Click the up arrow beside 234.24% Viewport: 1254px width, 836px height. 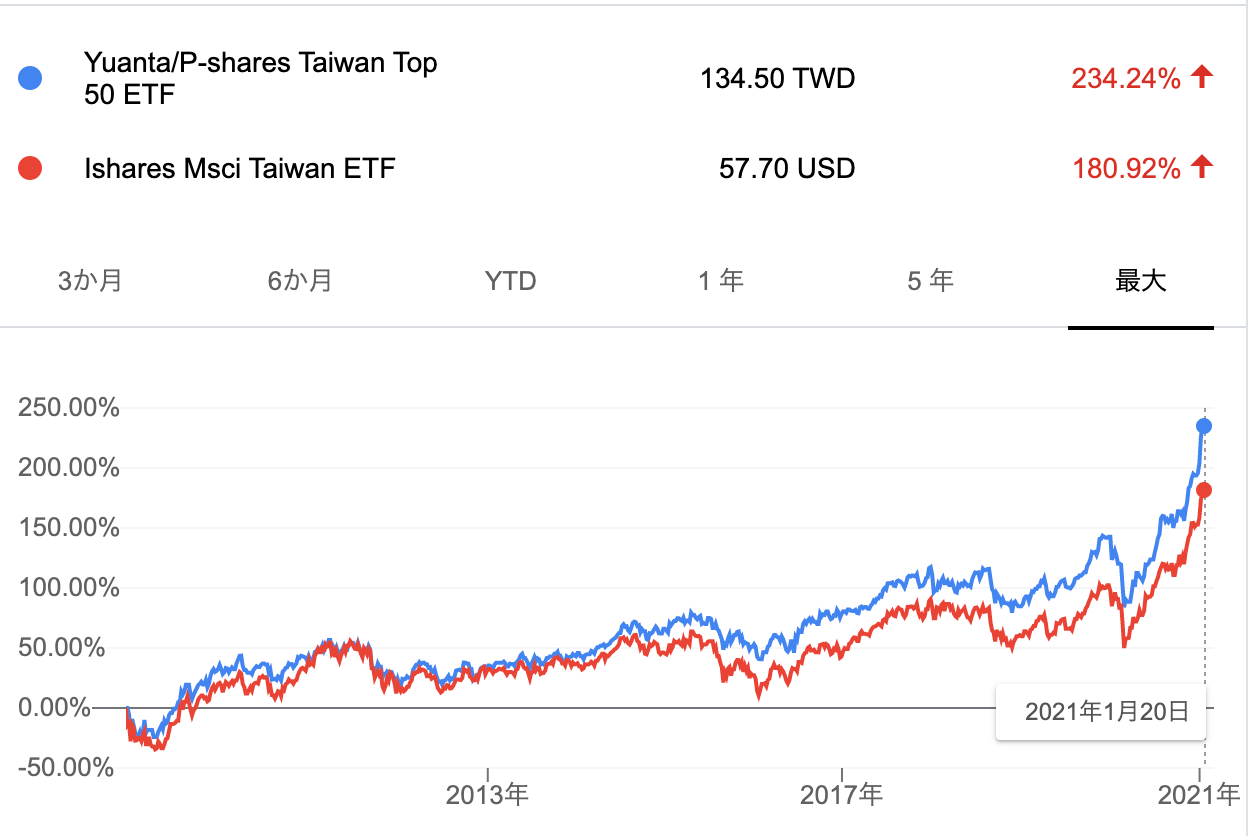click(x=1203, y=77)
